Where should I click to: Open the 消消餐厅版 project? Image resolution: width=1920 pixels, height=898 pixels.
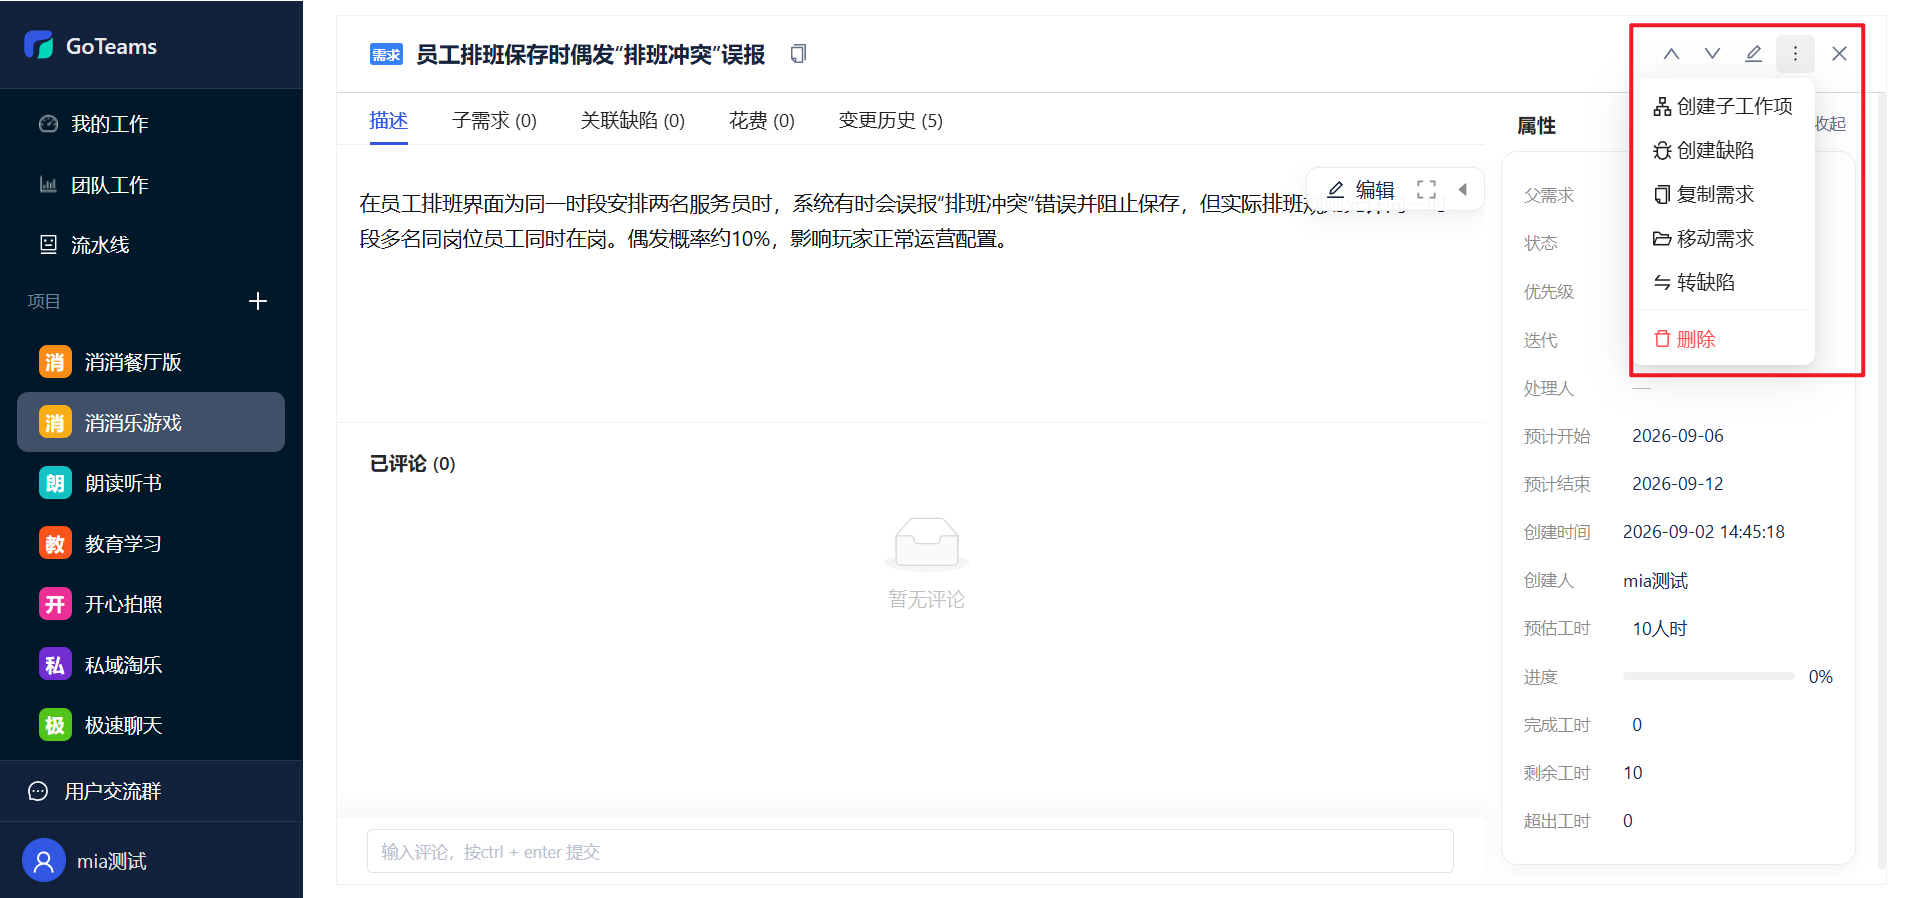pyautogui.click(x=151, y=362)
